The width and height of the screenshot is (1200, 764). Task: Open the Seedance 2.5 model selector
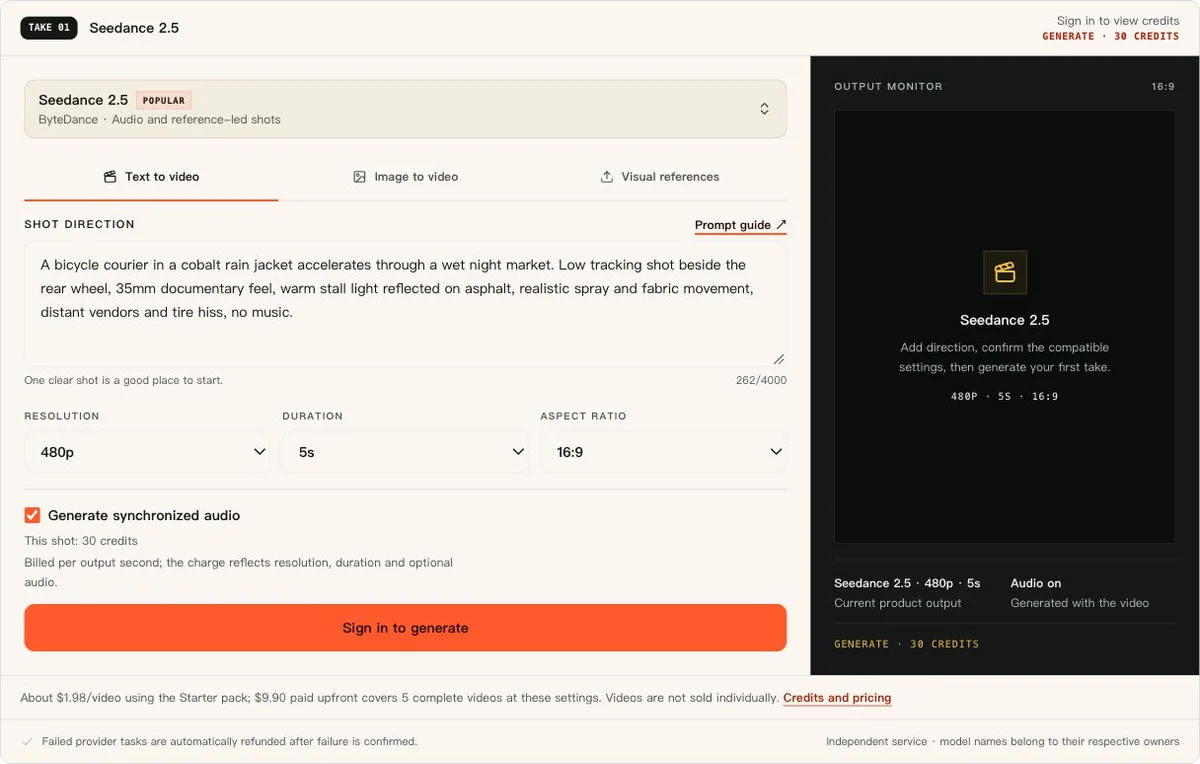pyautogui.click(x=405, y=109)
